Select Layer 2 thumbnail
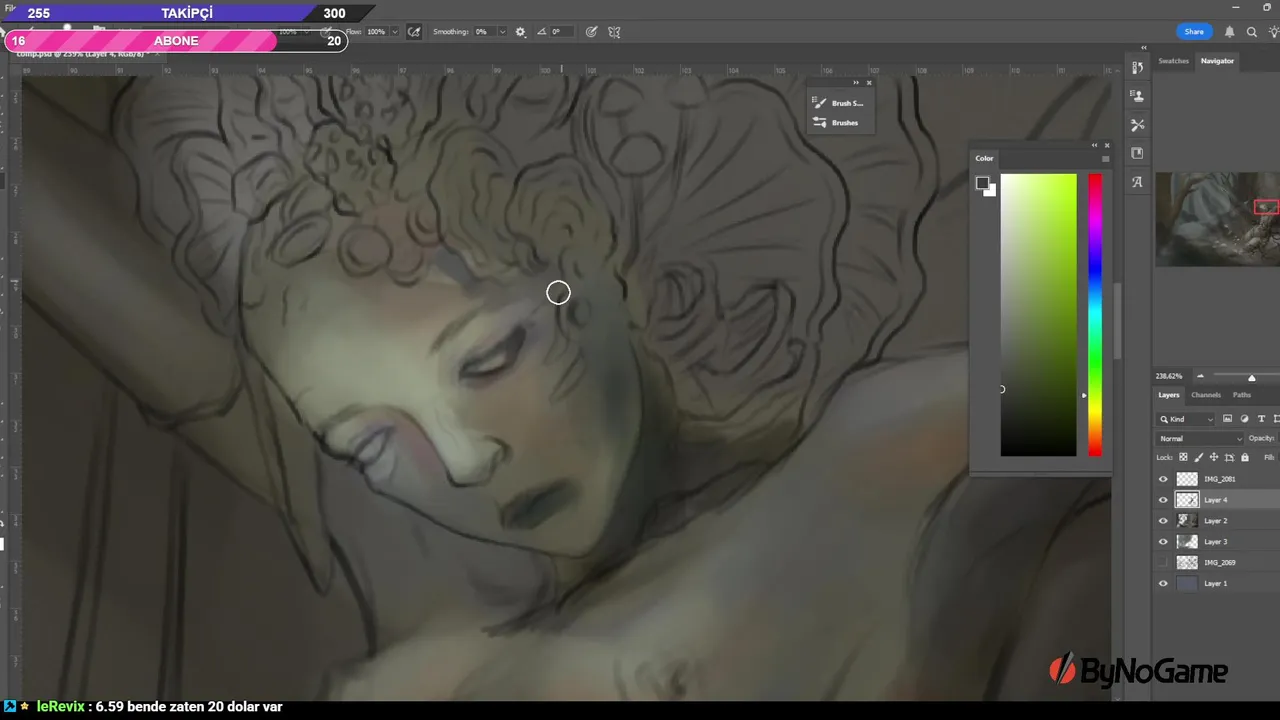 click(1187, 521)
